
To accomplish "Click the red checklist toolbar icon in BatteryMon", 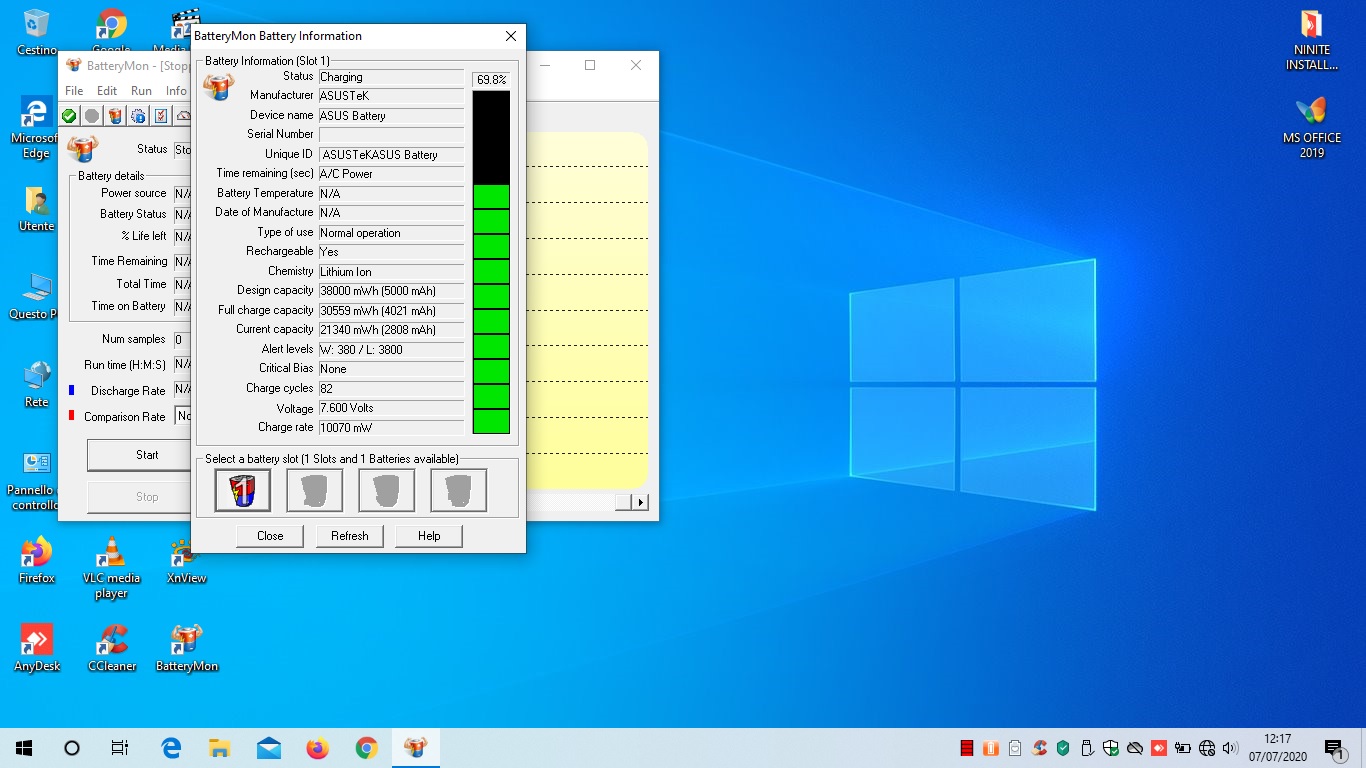I will coord(161,116).
